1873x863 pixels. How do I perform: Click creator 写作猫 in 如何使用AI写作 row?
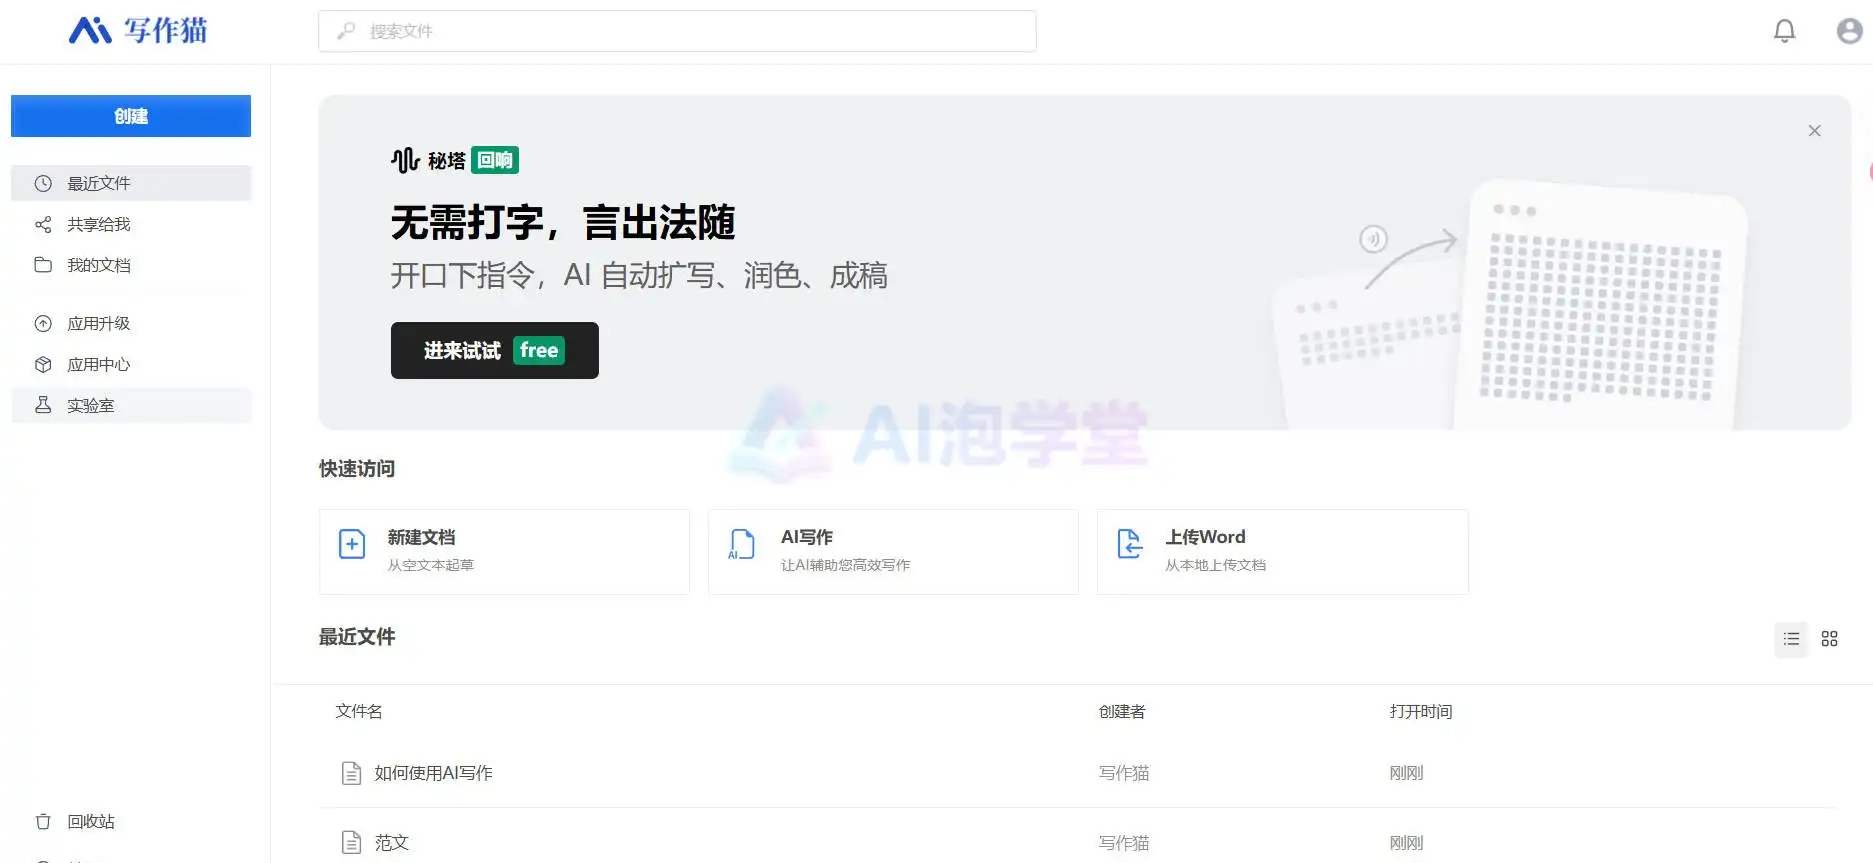pos(1123,773)
